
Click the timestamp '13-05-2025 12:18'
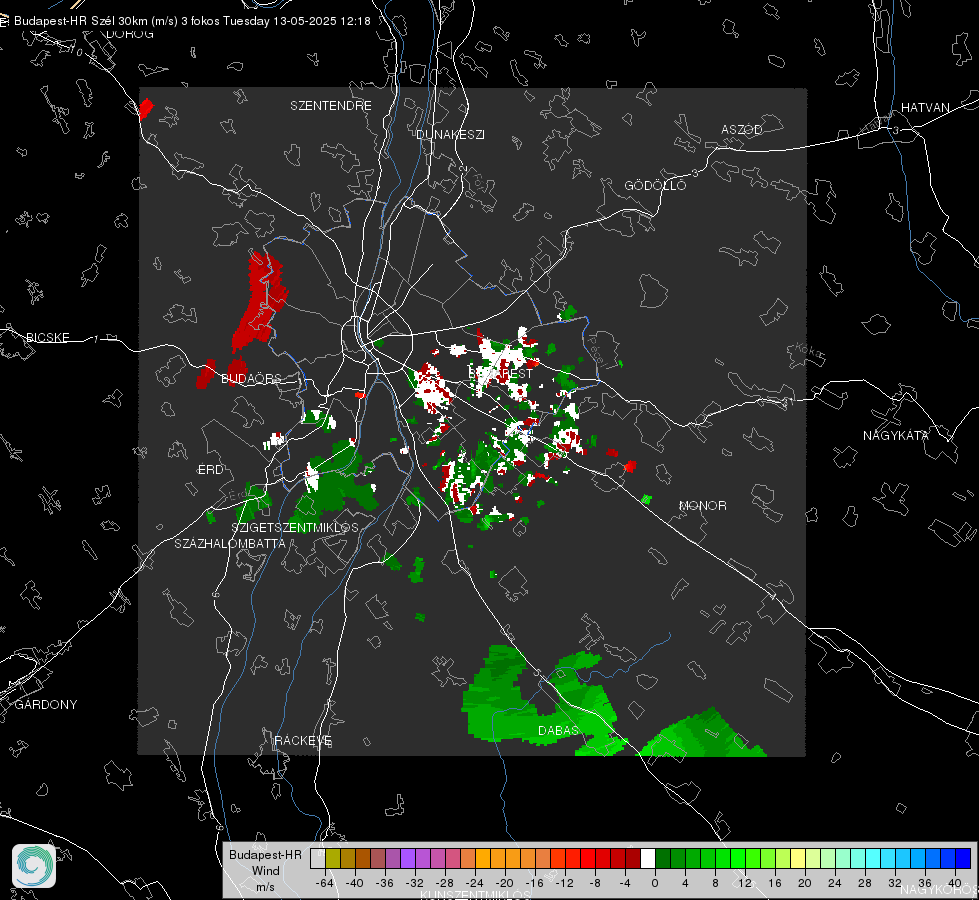tap(321, 21)
